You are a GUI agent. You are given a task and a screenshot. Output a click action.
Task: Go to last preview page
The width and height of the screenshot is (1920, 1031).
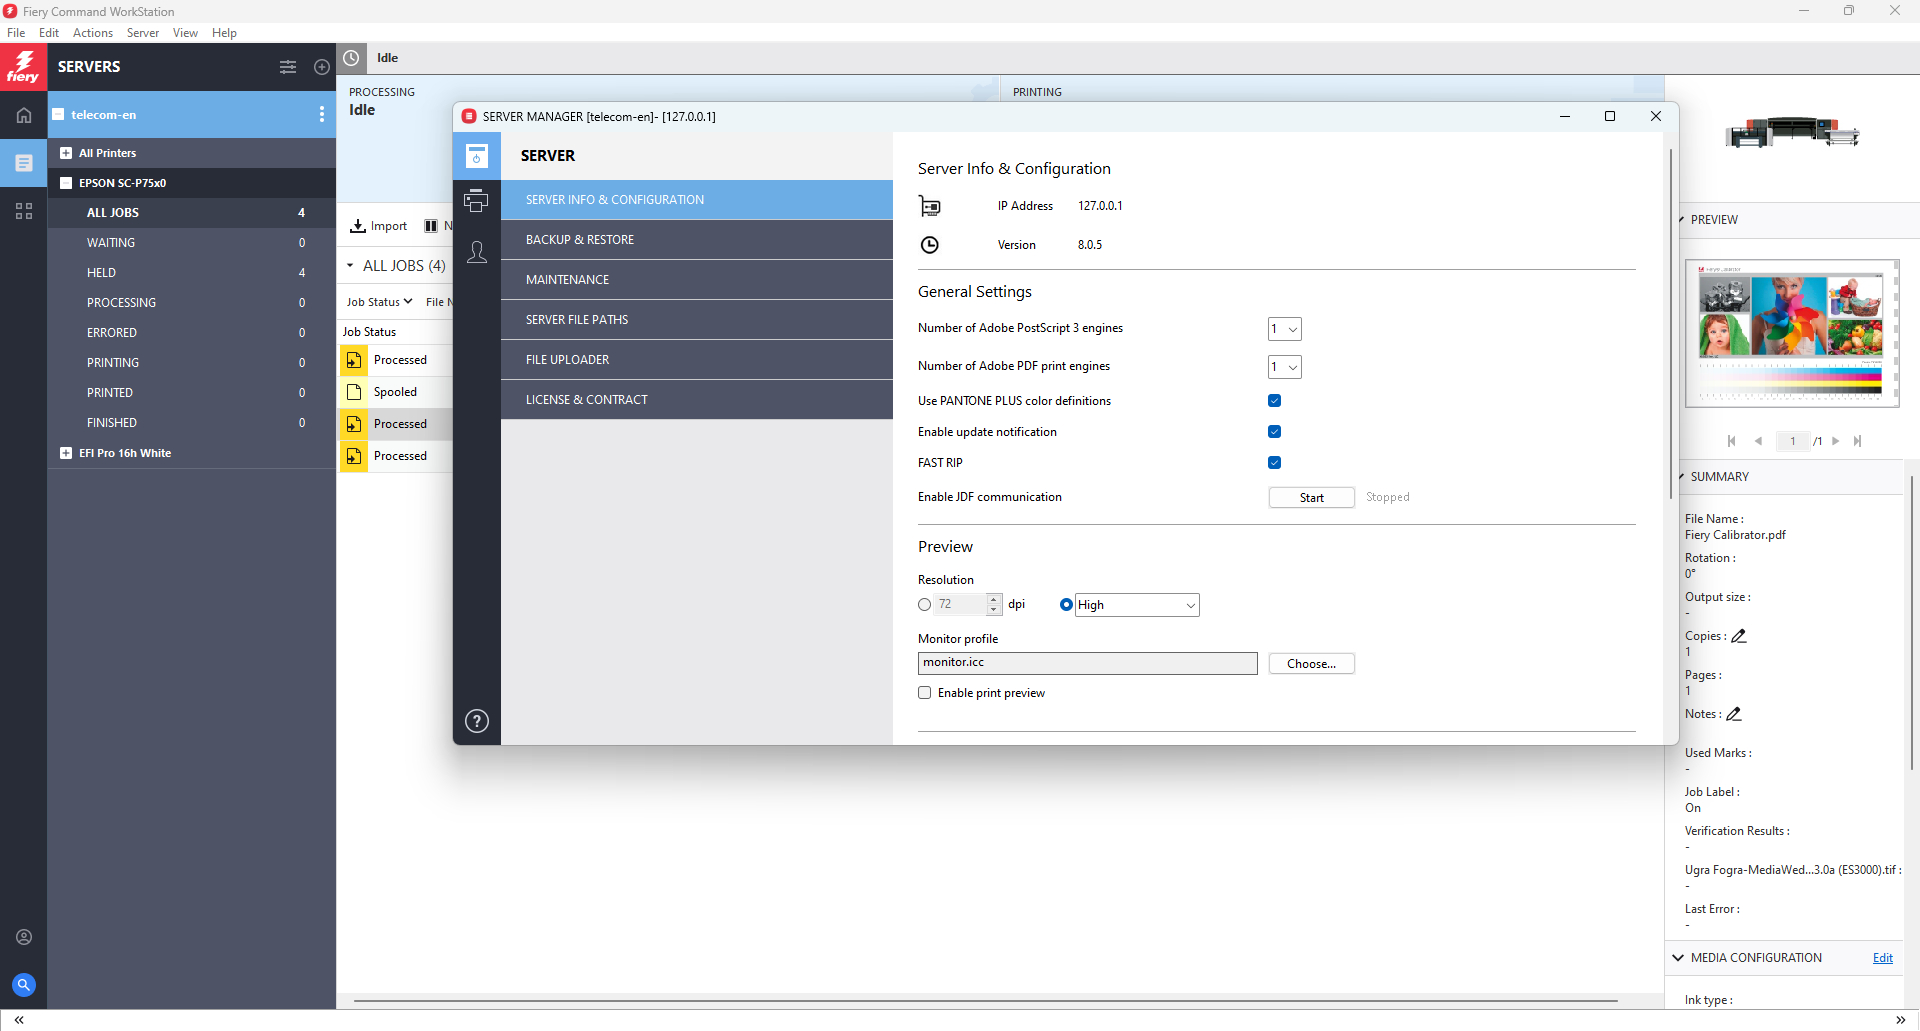(1857, 441)
